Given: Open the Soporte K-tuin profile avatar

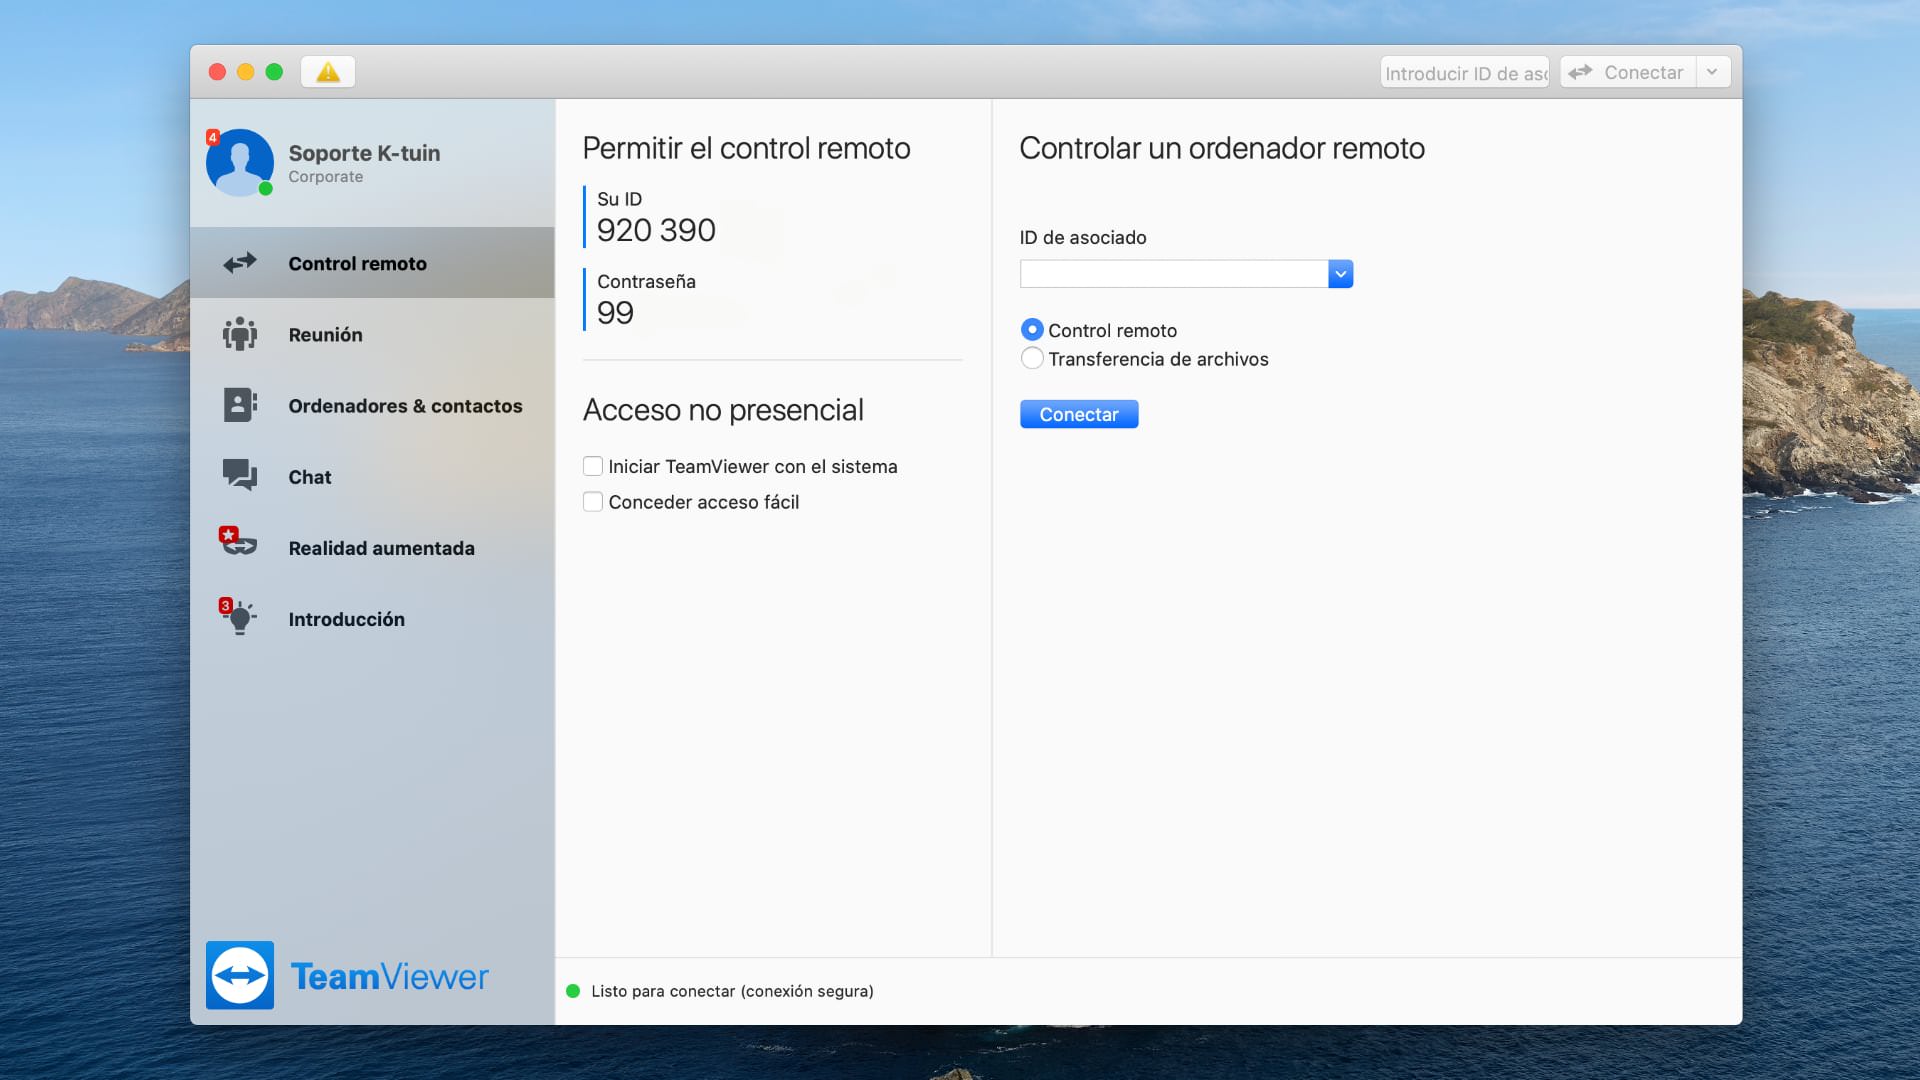Looking at the screenshot, I should tap(240, 162).
